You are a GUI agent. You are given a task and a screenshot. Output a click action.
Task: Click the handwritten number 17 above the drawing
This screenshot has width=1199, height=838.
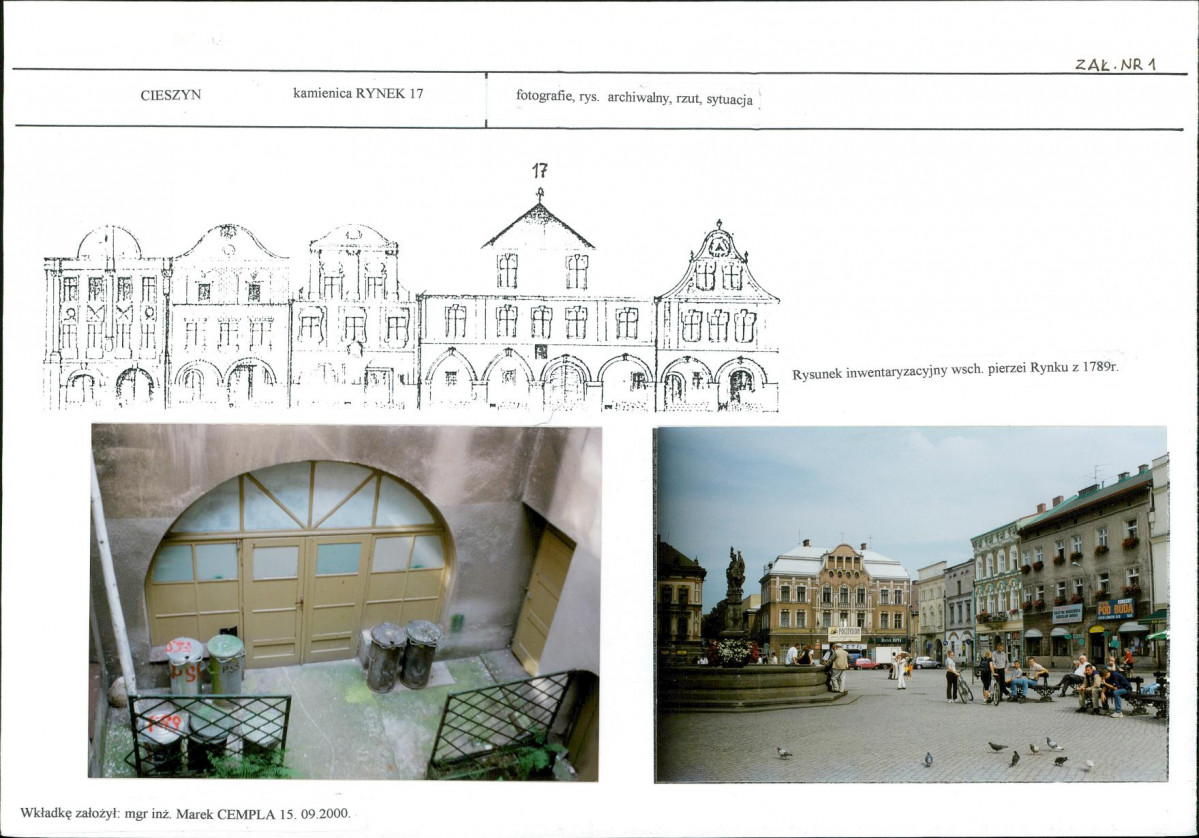pos(540,171)
